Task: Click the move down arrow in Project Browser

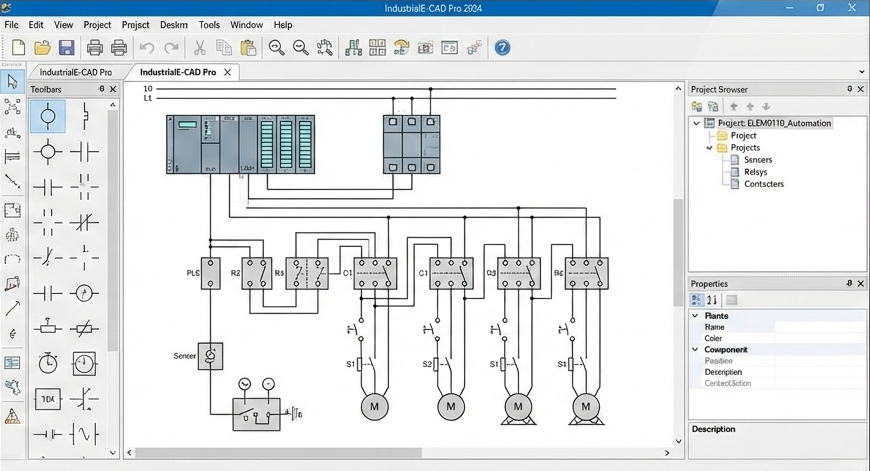Action: (766, 107)
